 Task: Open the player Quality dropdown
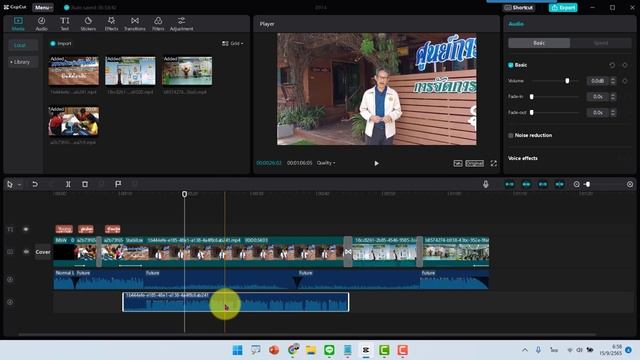click(326, 163)
